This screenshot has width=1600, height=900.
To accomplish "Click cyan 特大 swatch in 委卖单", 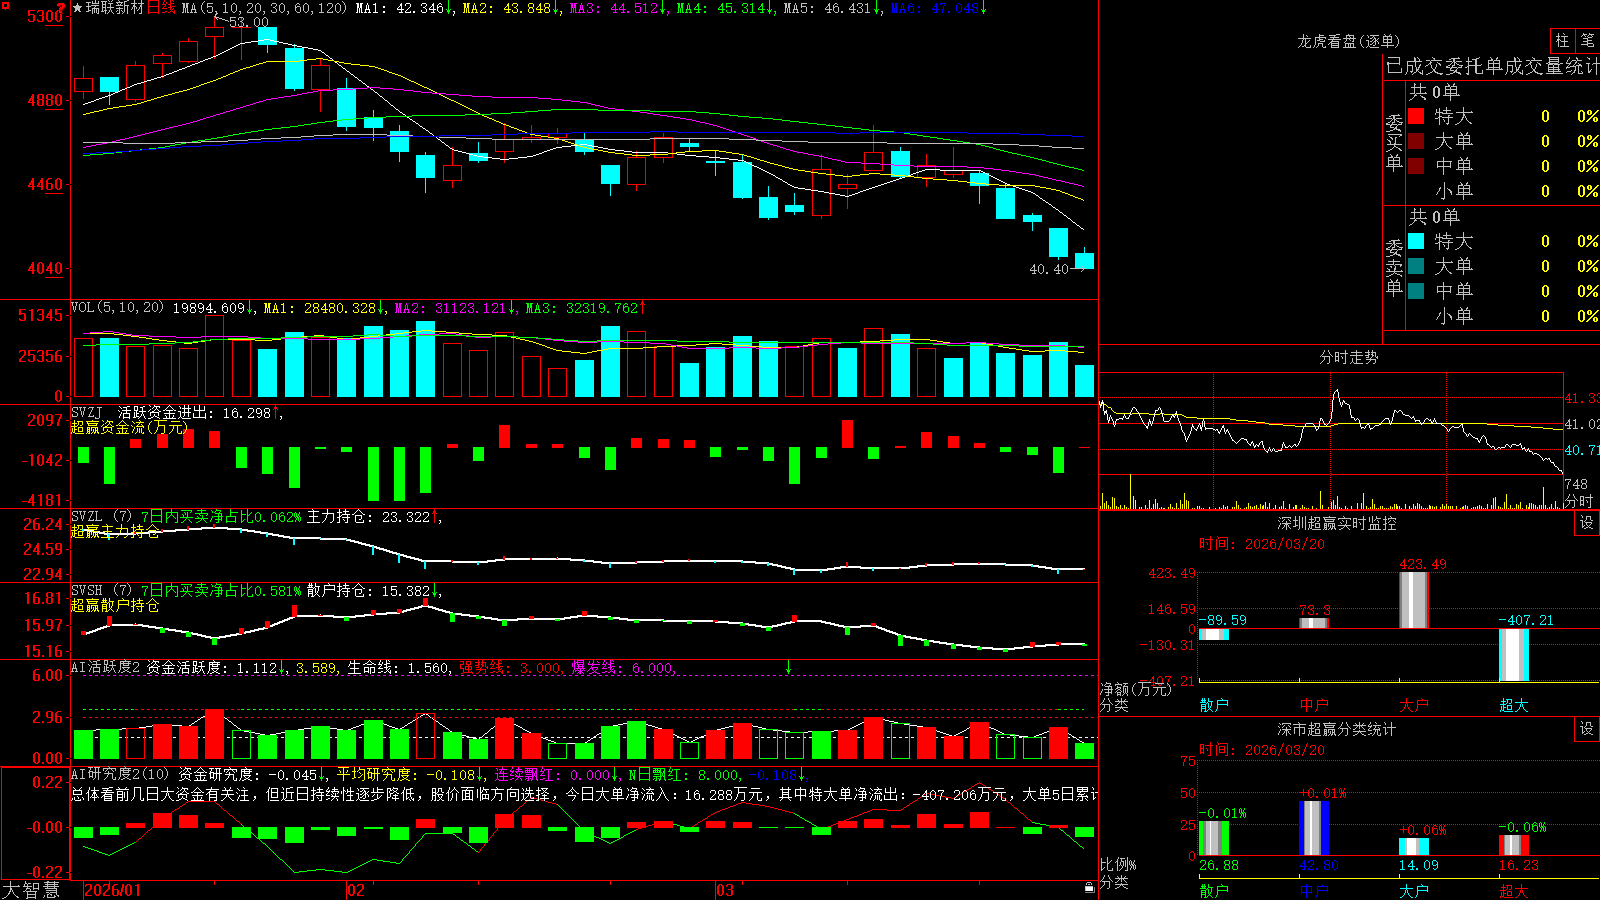I will [1416, 241].
